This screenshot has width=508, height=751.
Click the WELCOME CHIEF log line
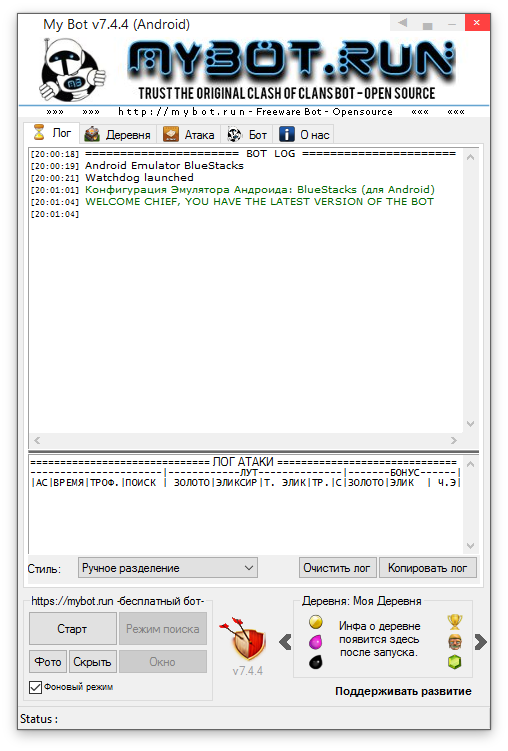[x=259, y=202]
